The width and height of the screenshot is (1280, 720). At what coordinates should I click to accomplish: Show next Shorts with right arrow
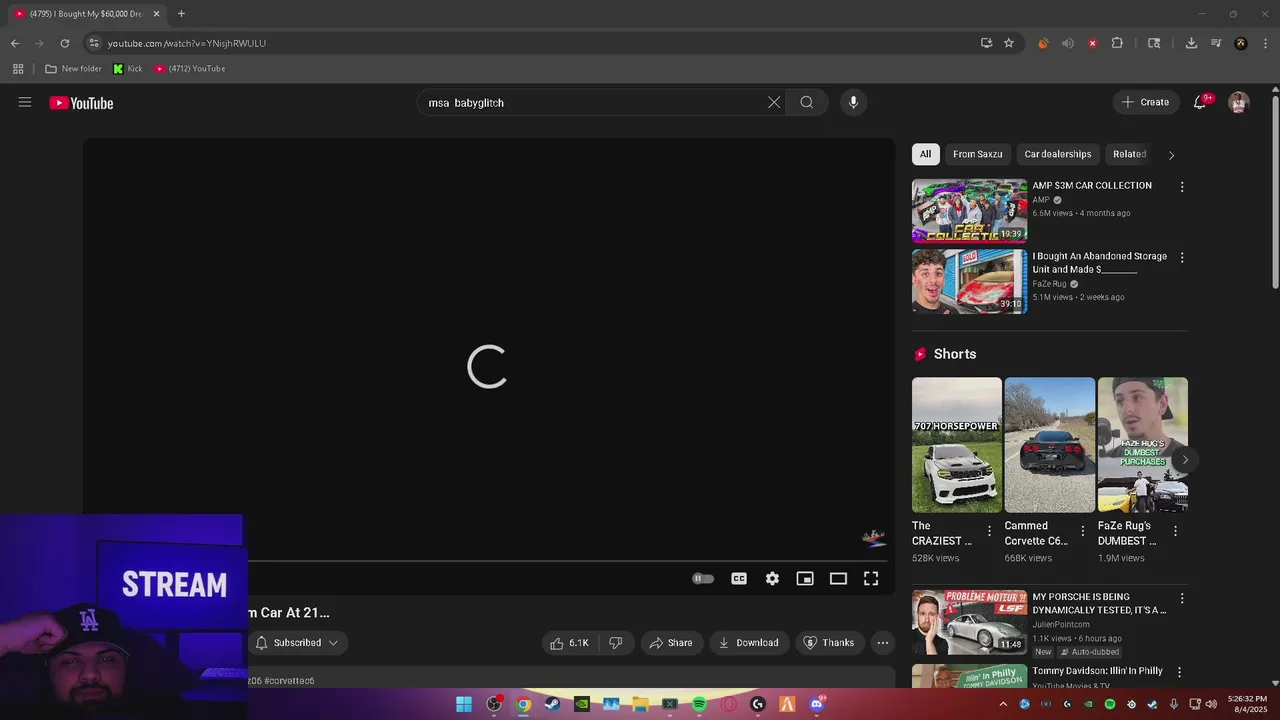[x=1185, y=460]
